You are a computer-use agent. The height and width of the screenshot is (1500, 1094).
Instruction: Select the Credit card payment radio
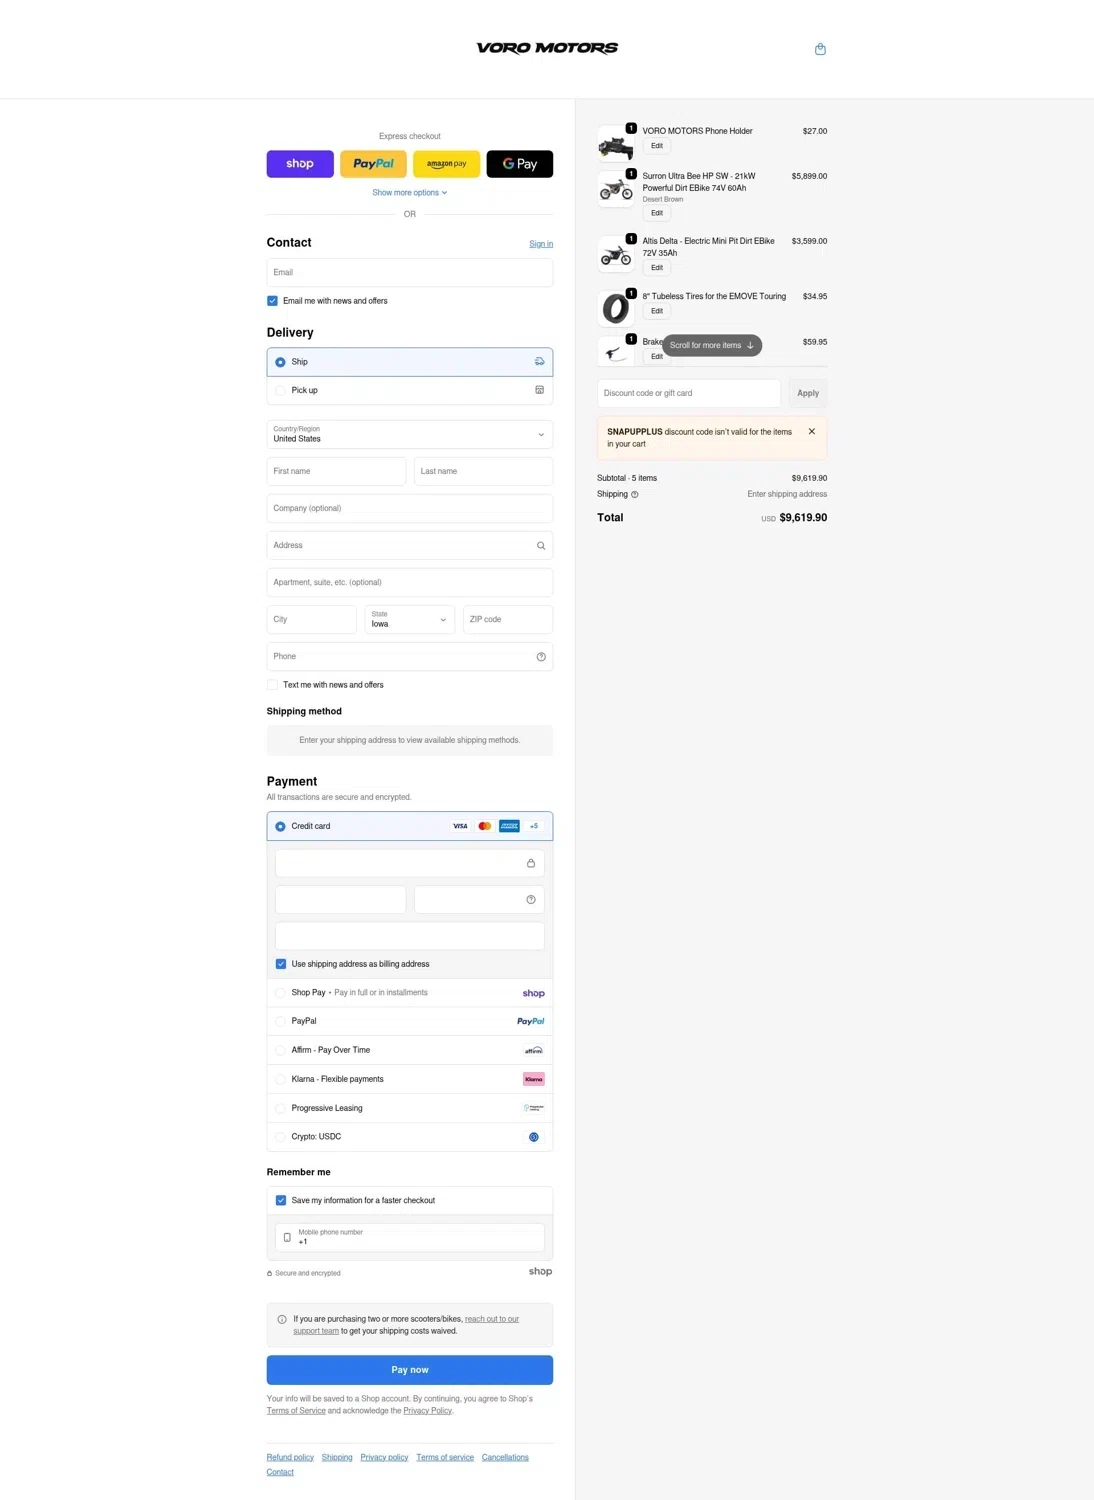click(280, 826)
